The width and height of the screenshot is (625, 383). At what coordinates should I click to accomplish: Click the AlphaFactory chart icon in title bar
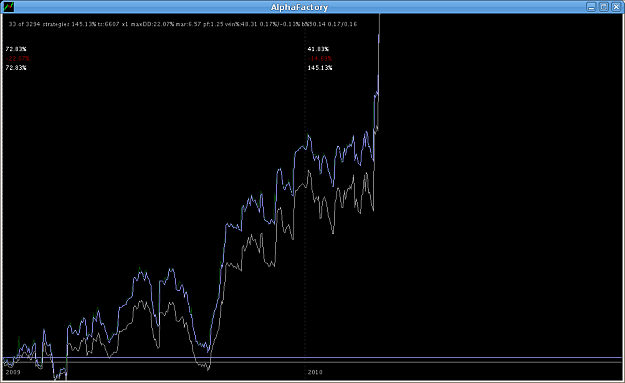(x=8, y=7)
